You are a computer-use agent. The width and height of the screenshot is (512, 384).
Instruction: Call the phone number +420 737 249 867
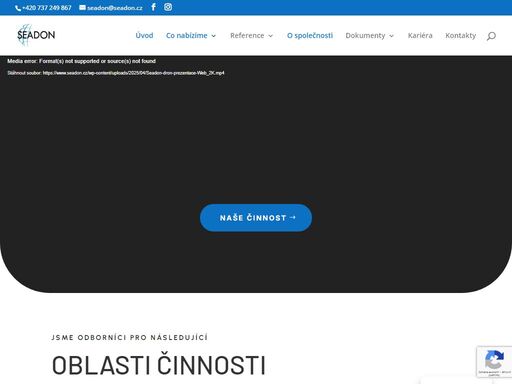pyautogui.click(x=43, y=8)
